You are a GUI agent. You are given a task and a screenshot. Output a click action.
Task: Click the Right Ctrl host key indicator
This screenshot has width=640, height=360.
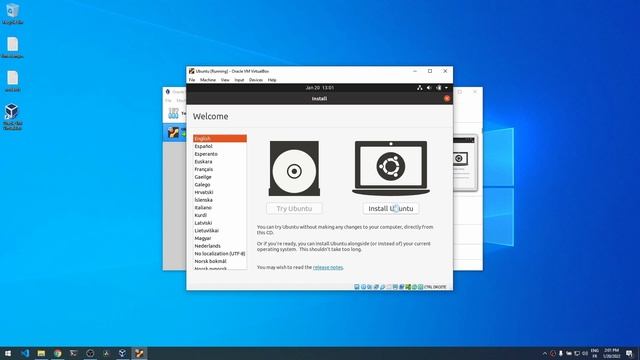(435, 287)
